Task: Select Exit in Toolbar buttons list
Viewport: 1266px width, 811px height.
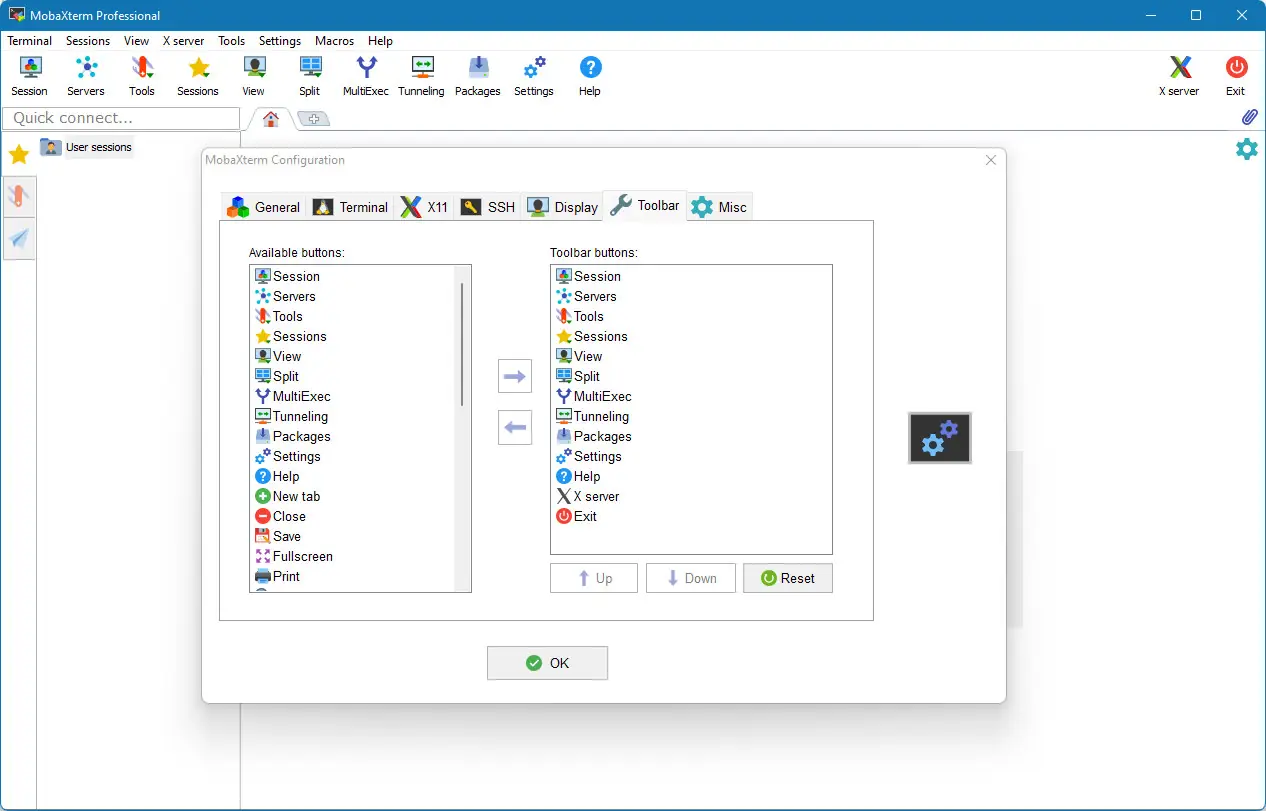Action: point(576,516)
